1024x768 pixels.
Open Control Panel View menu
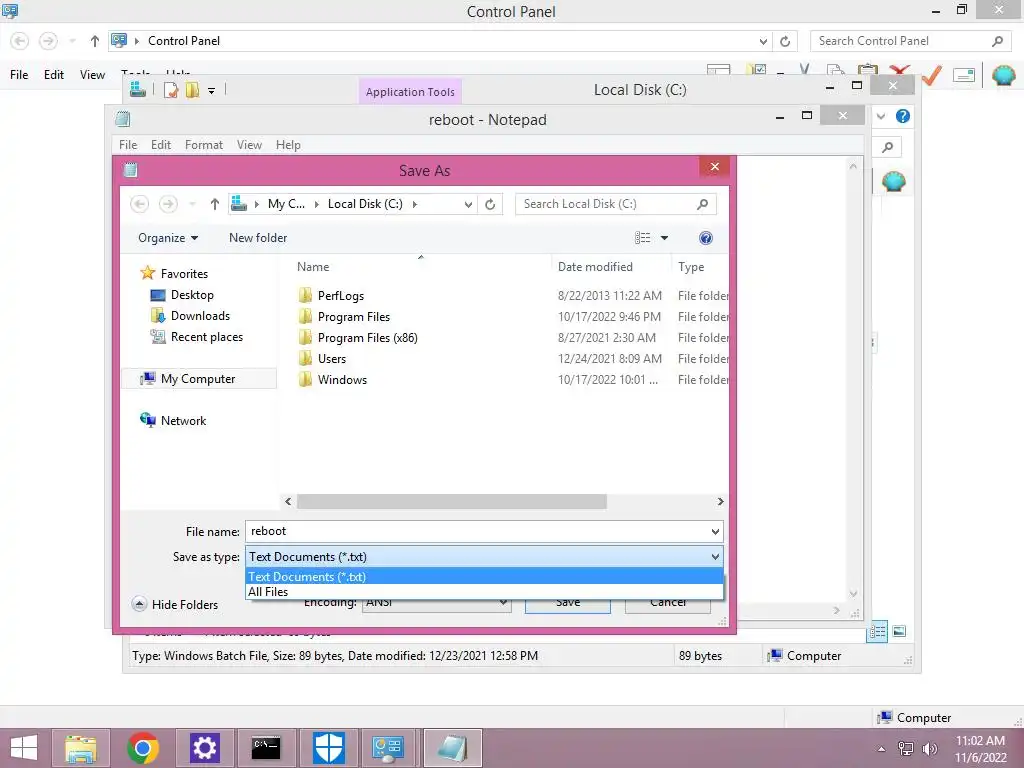click(x=92, y=74)
